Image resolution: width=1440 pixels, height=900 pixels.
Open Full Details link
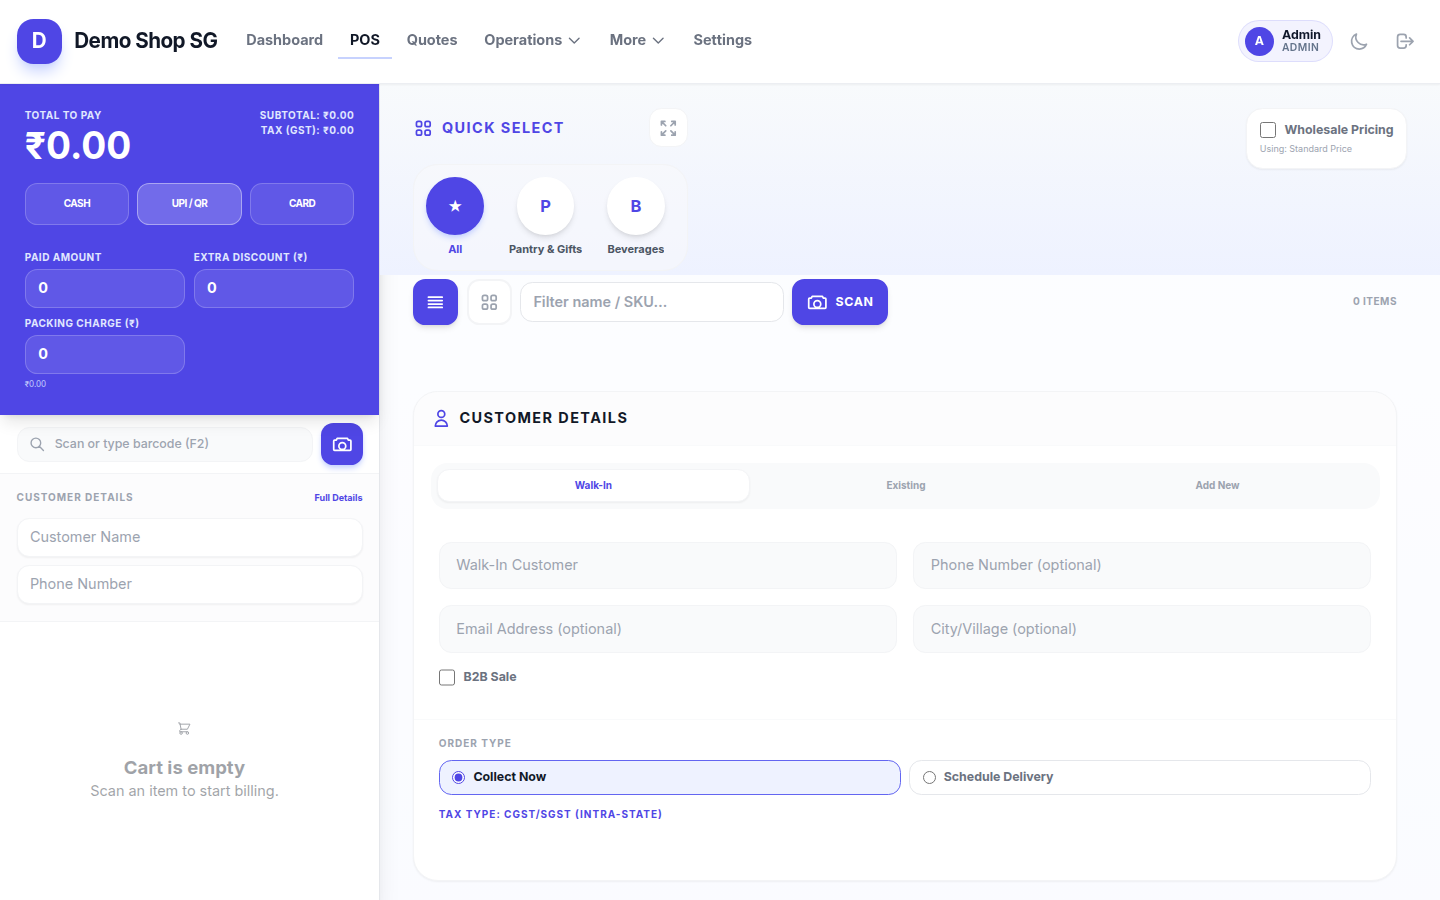click(338, 498)
